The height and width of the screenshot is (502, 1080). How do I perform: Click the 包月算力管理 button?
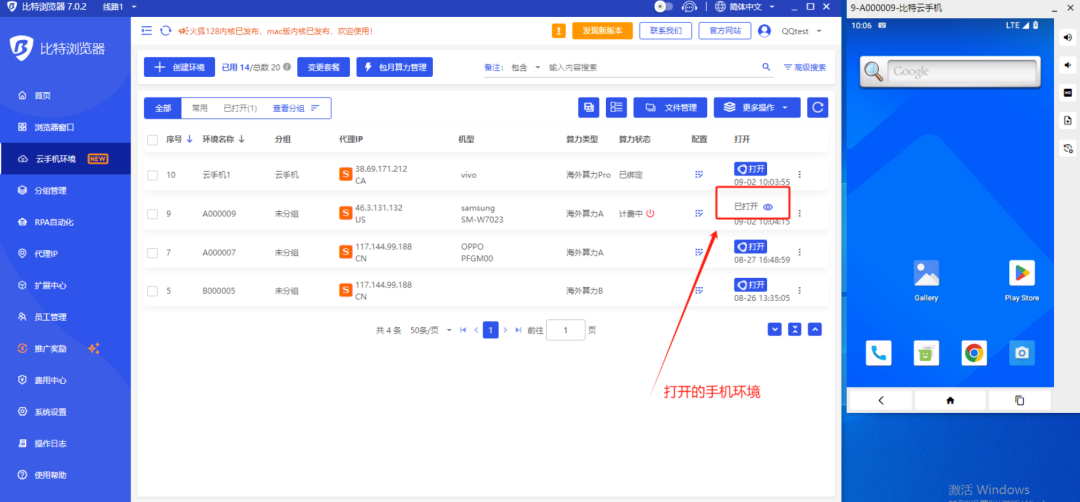click(x=395, y=67)
